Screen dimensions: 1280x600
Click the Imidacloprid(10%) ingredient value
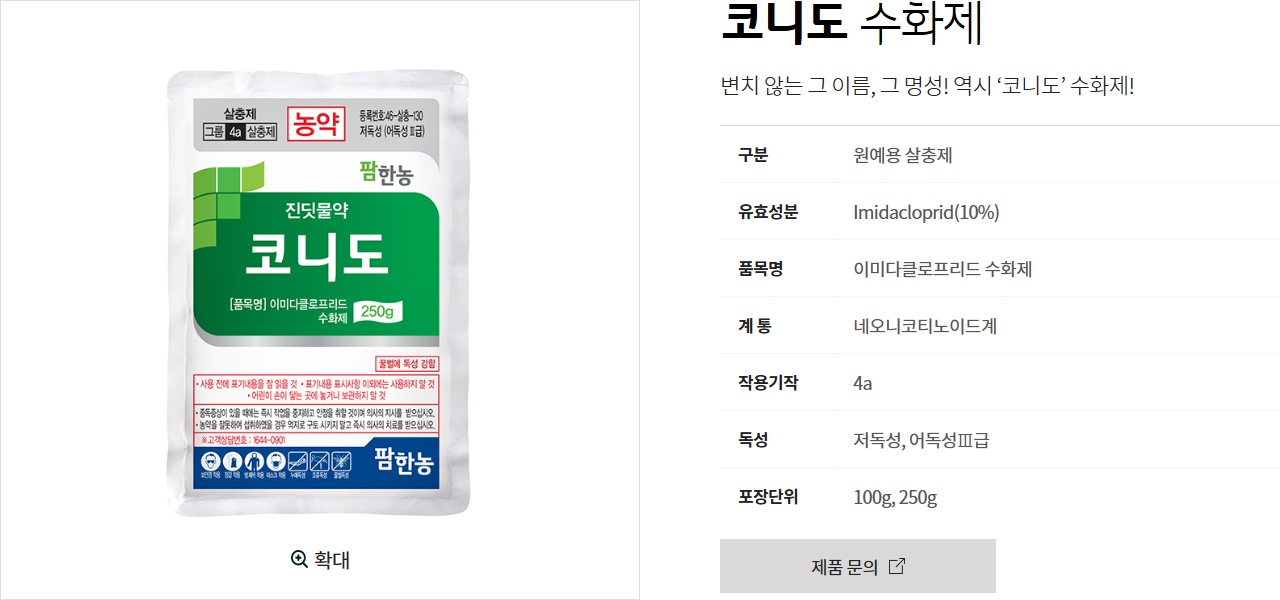927,212
